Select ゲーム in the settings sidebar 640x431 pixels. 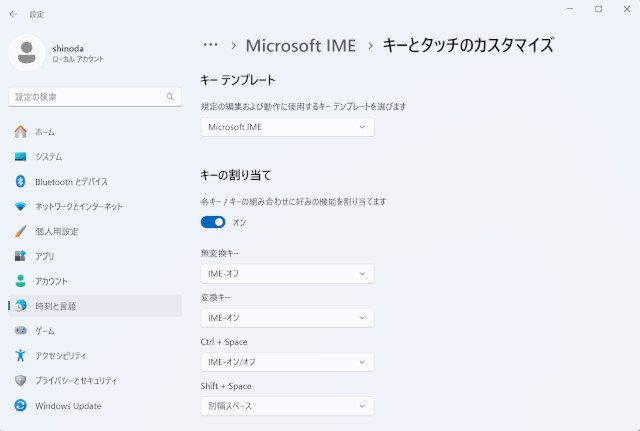[45, 330]
